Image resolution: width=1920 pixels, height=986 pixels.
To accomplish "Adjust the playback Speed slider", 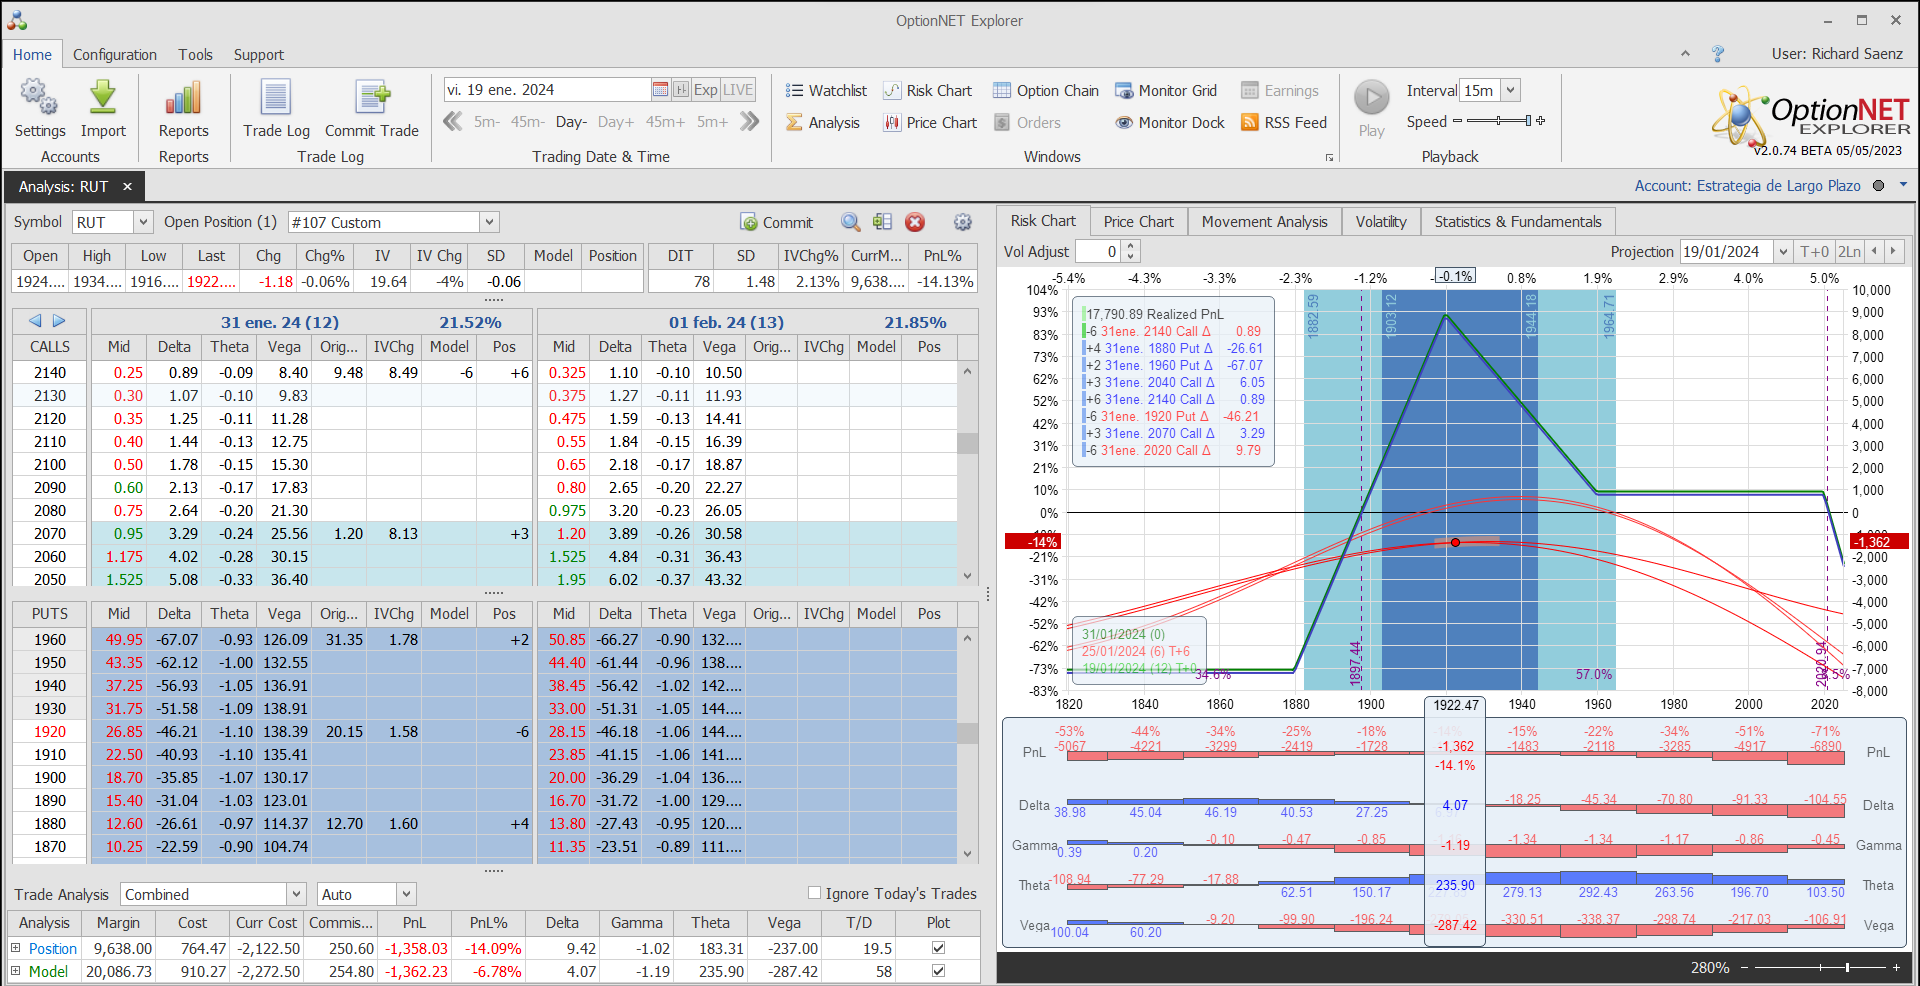I will [x=1498, y=121].
